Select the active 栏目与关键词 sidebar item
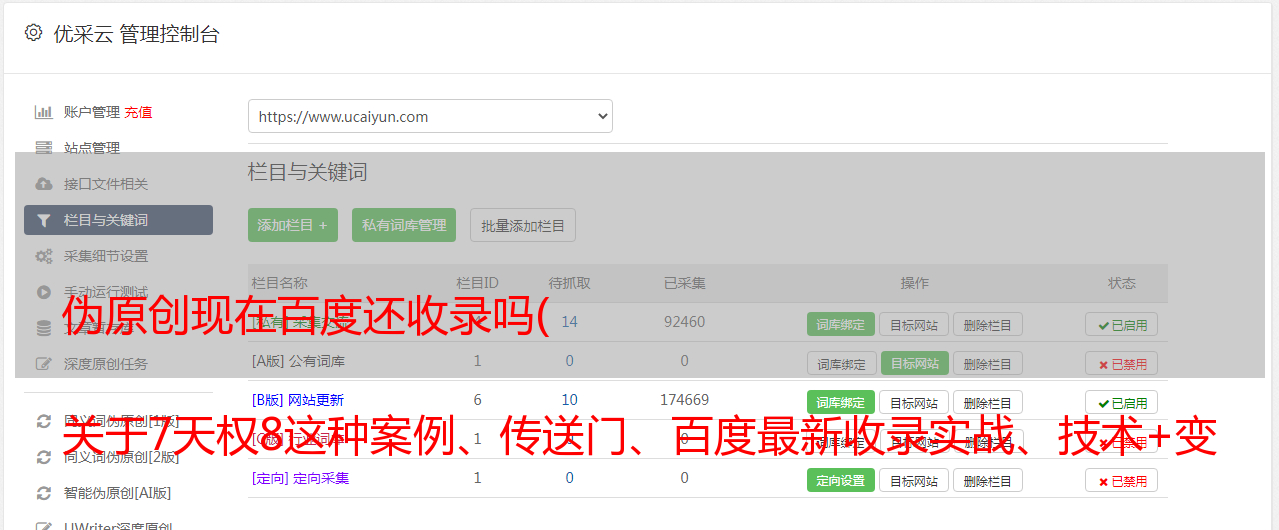Screen dimensions: 1279x530 tap(118, 220)
